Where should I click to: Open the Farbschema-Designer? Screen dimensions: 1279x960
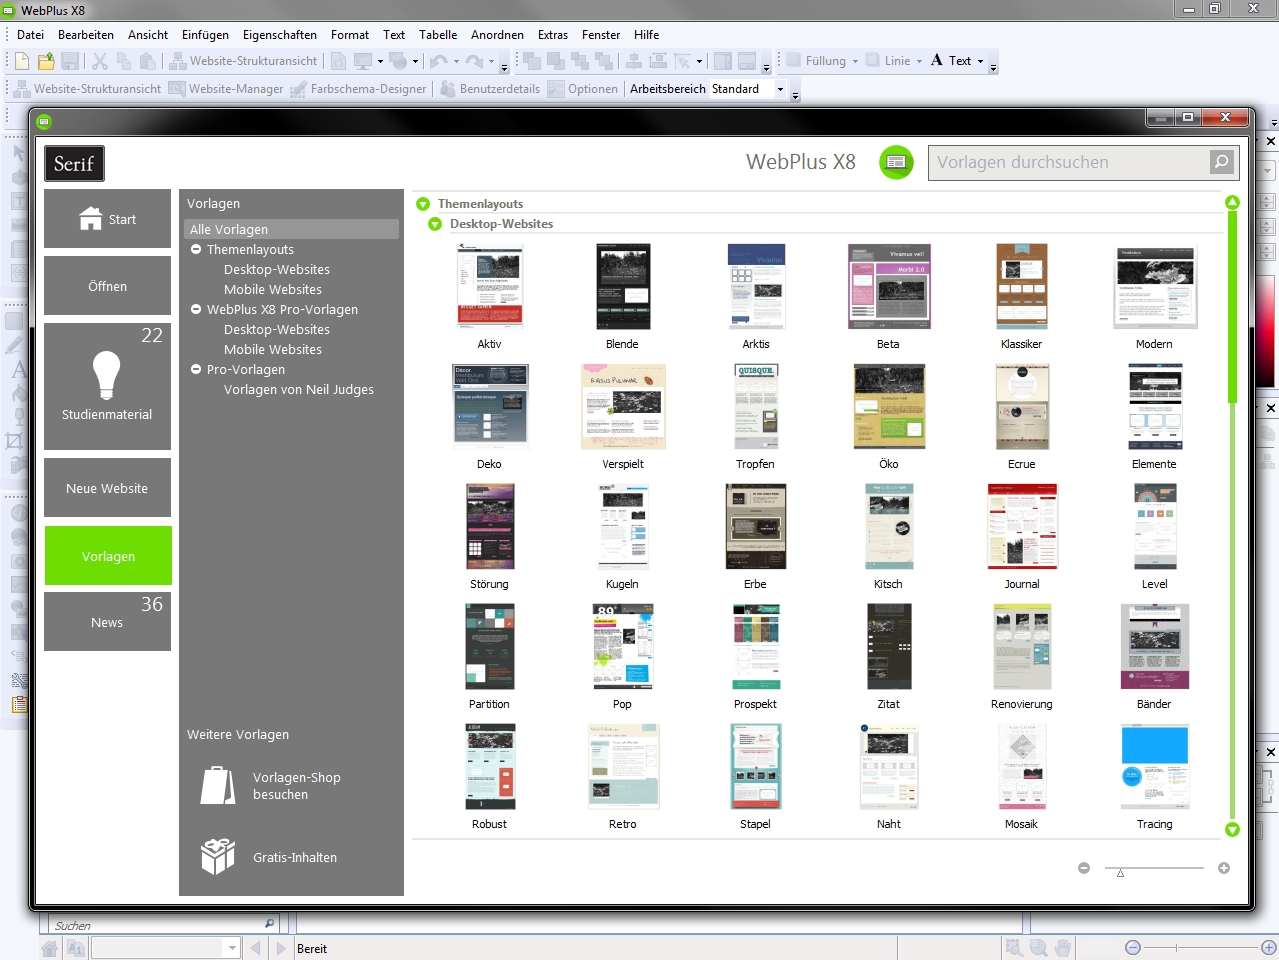click(x=298, y=89)
